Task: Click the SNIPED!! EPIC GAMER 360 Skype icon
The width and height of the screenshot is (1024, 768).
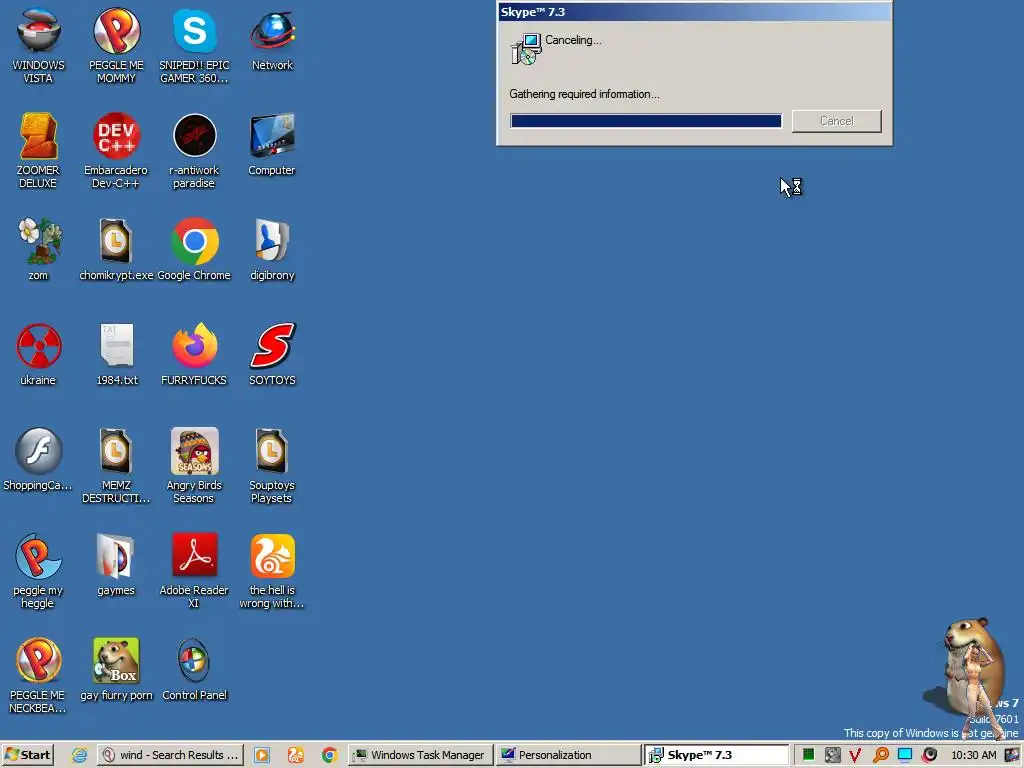Action: click(x=194, y=46)
